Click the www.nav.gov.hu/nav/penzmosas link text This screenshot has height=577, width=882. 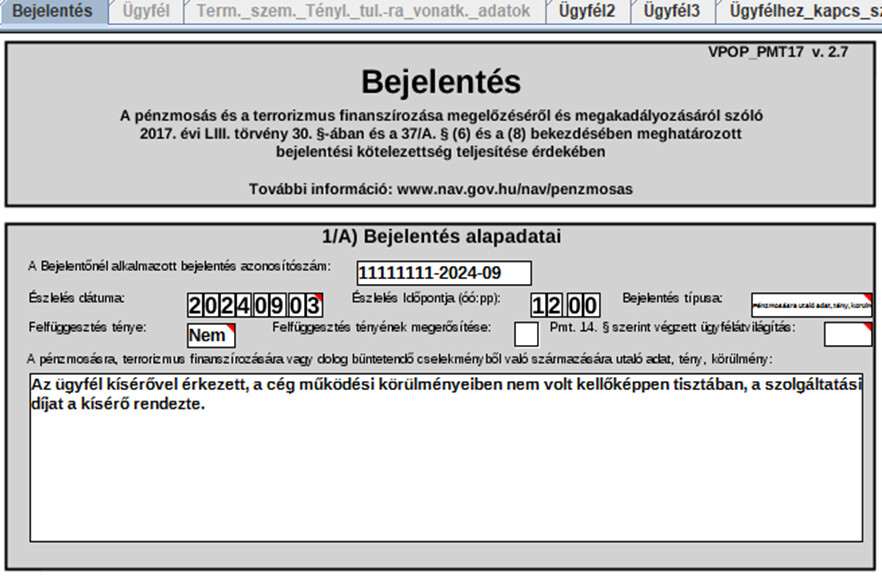coord(514,188)
